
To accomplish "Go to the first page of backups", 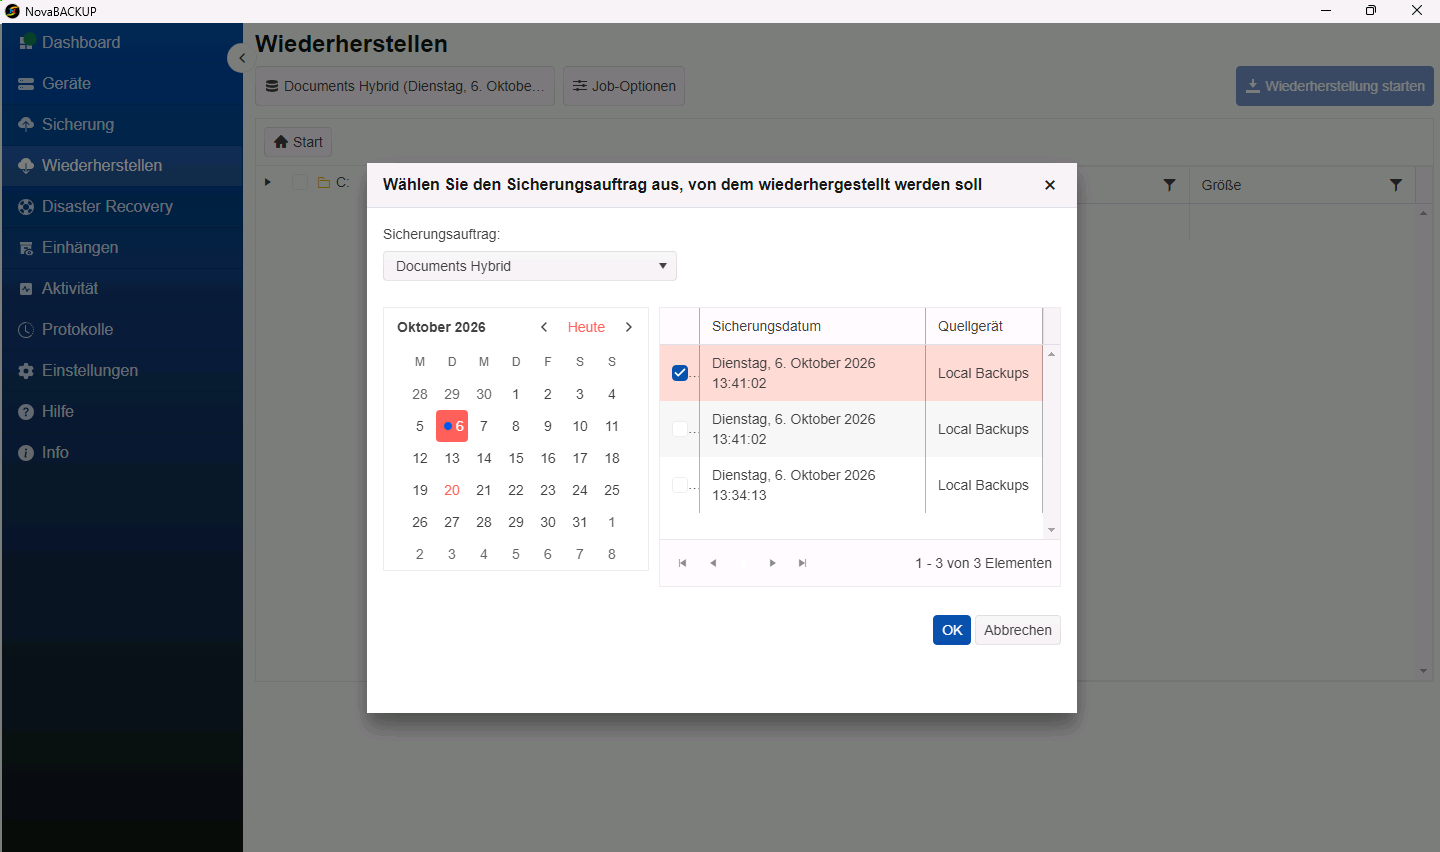I will pos(683,563).
